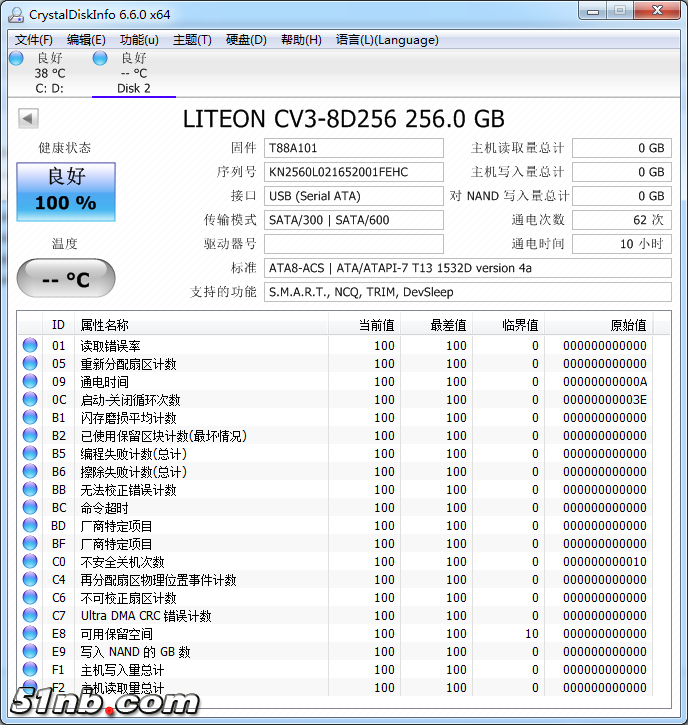Click status orb for C0 不安全关机次数
Image resolution: width=688 pixels, height=725 pixels.
coord(30,562)
